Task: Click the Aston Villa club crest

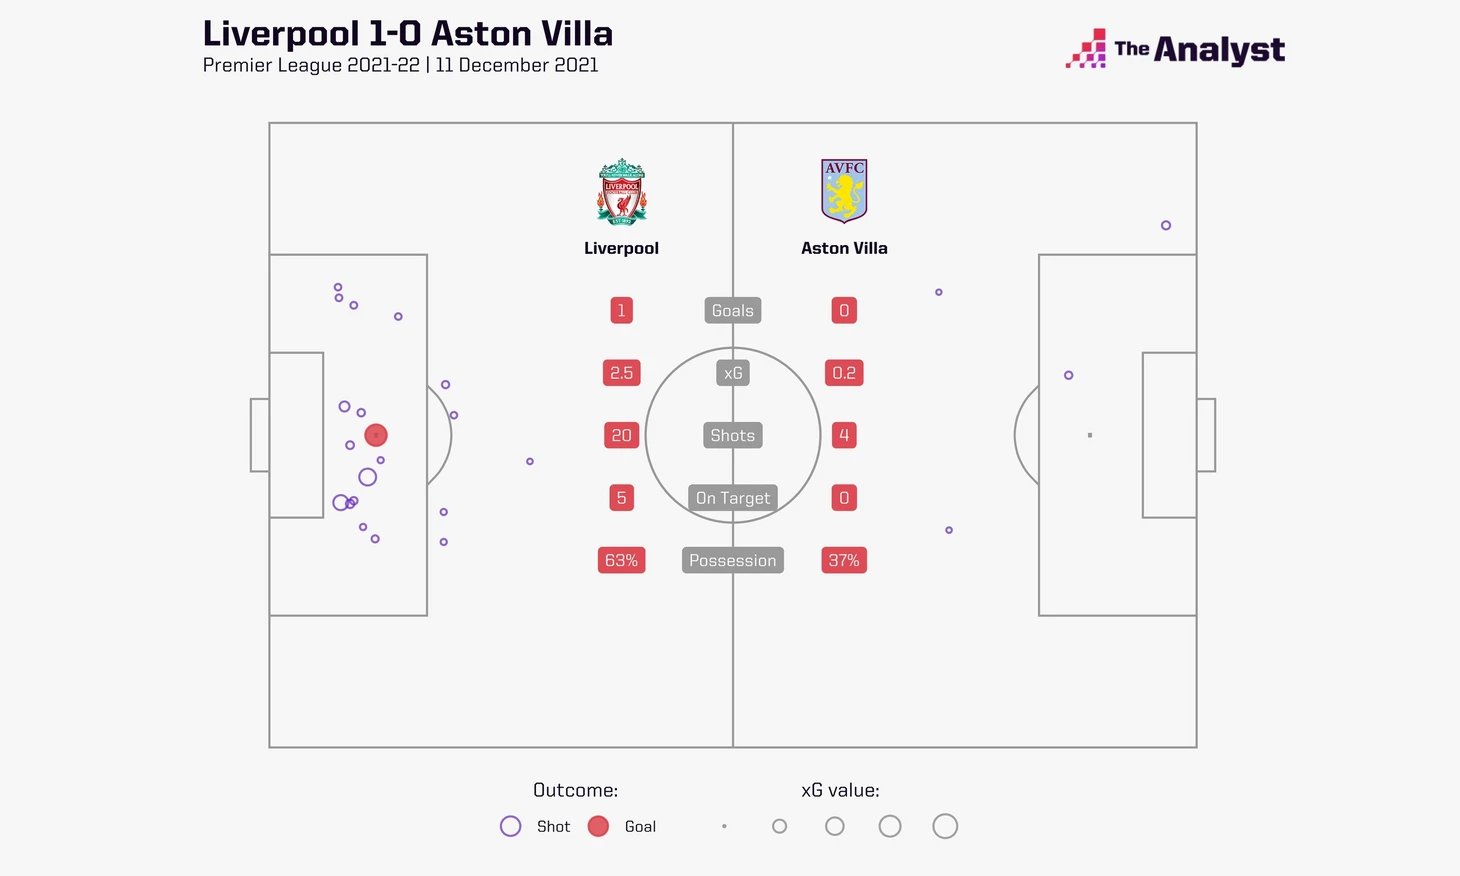Action: coord(844,190)
